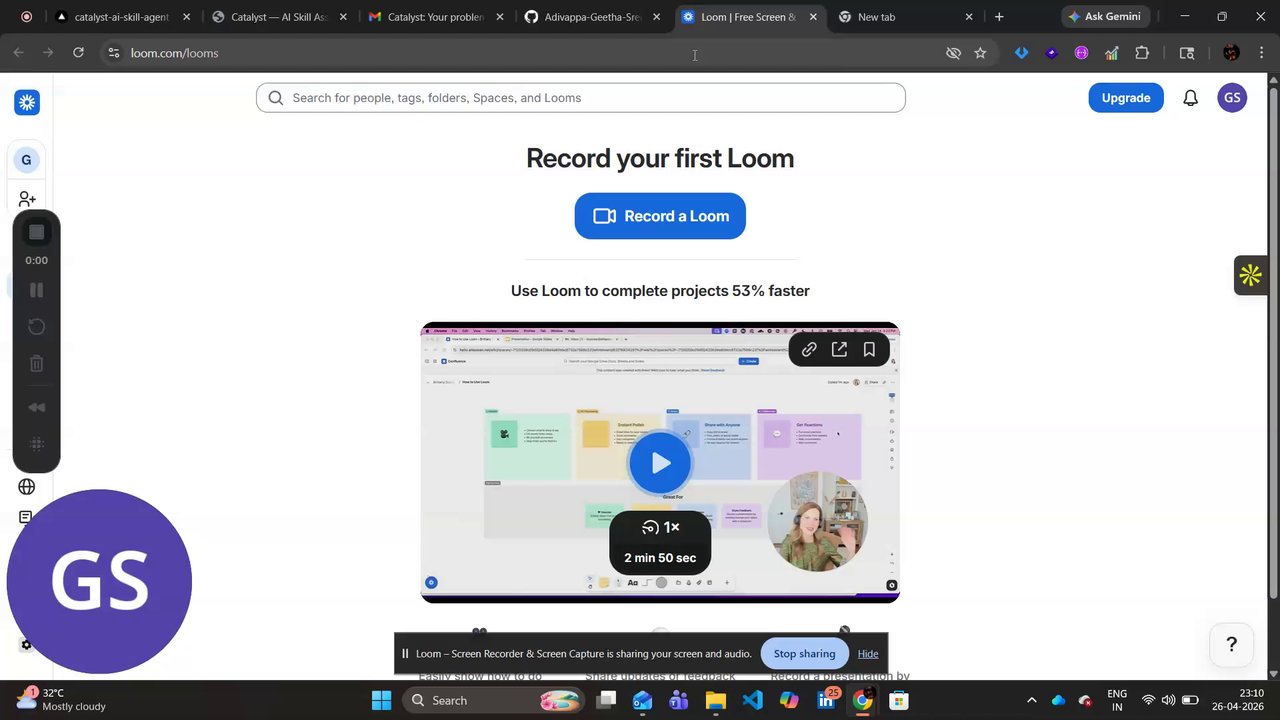This screenshot has height=720, width=1280.
Task: Switch to the catalyst-ai-skill-agent tab
Action: tap(122, 17)
